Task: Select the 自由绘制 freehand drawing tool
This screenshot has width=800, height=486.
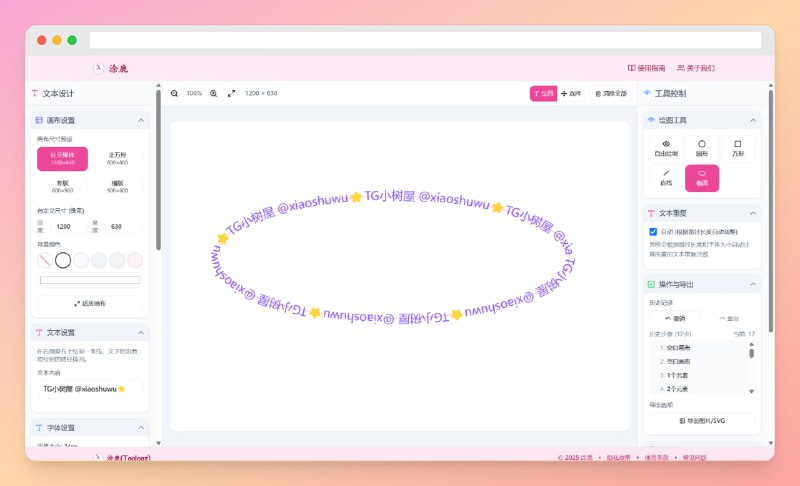Action: tap(666, 148)
